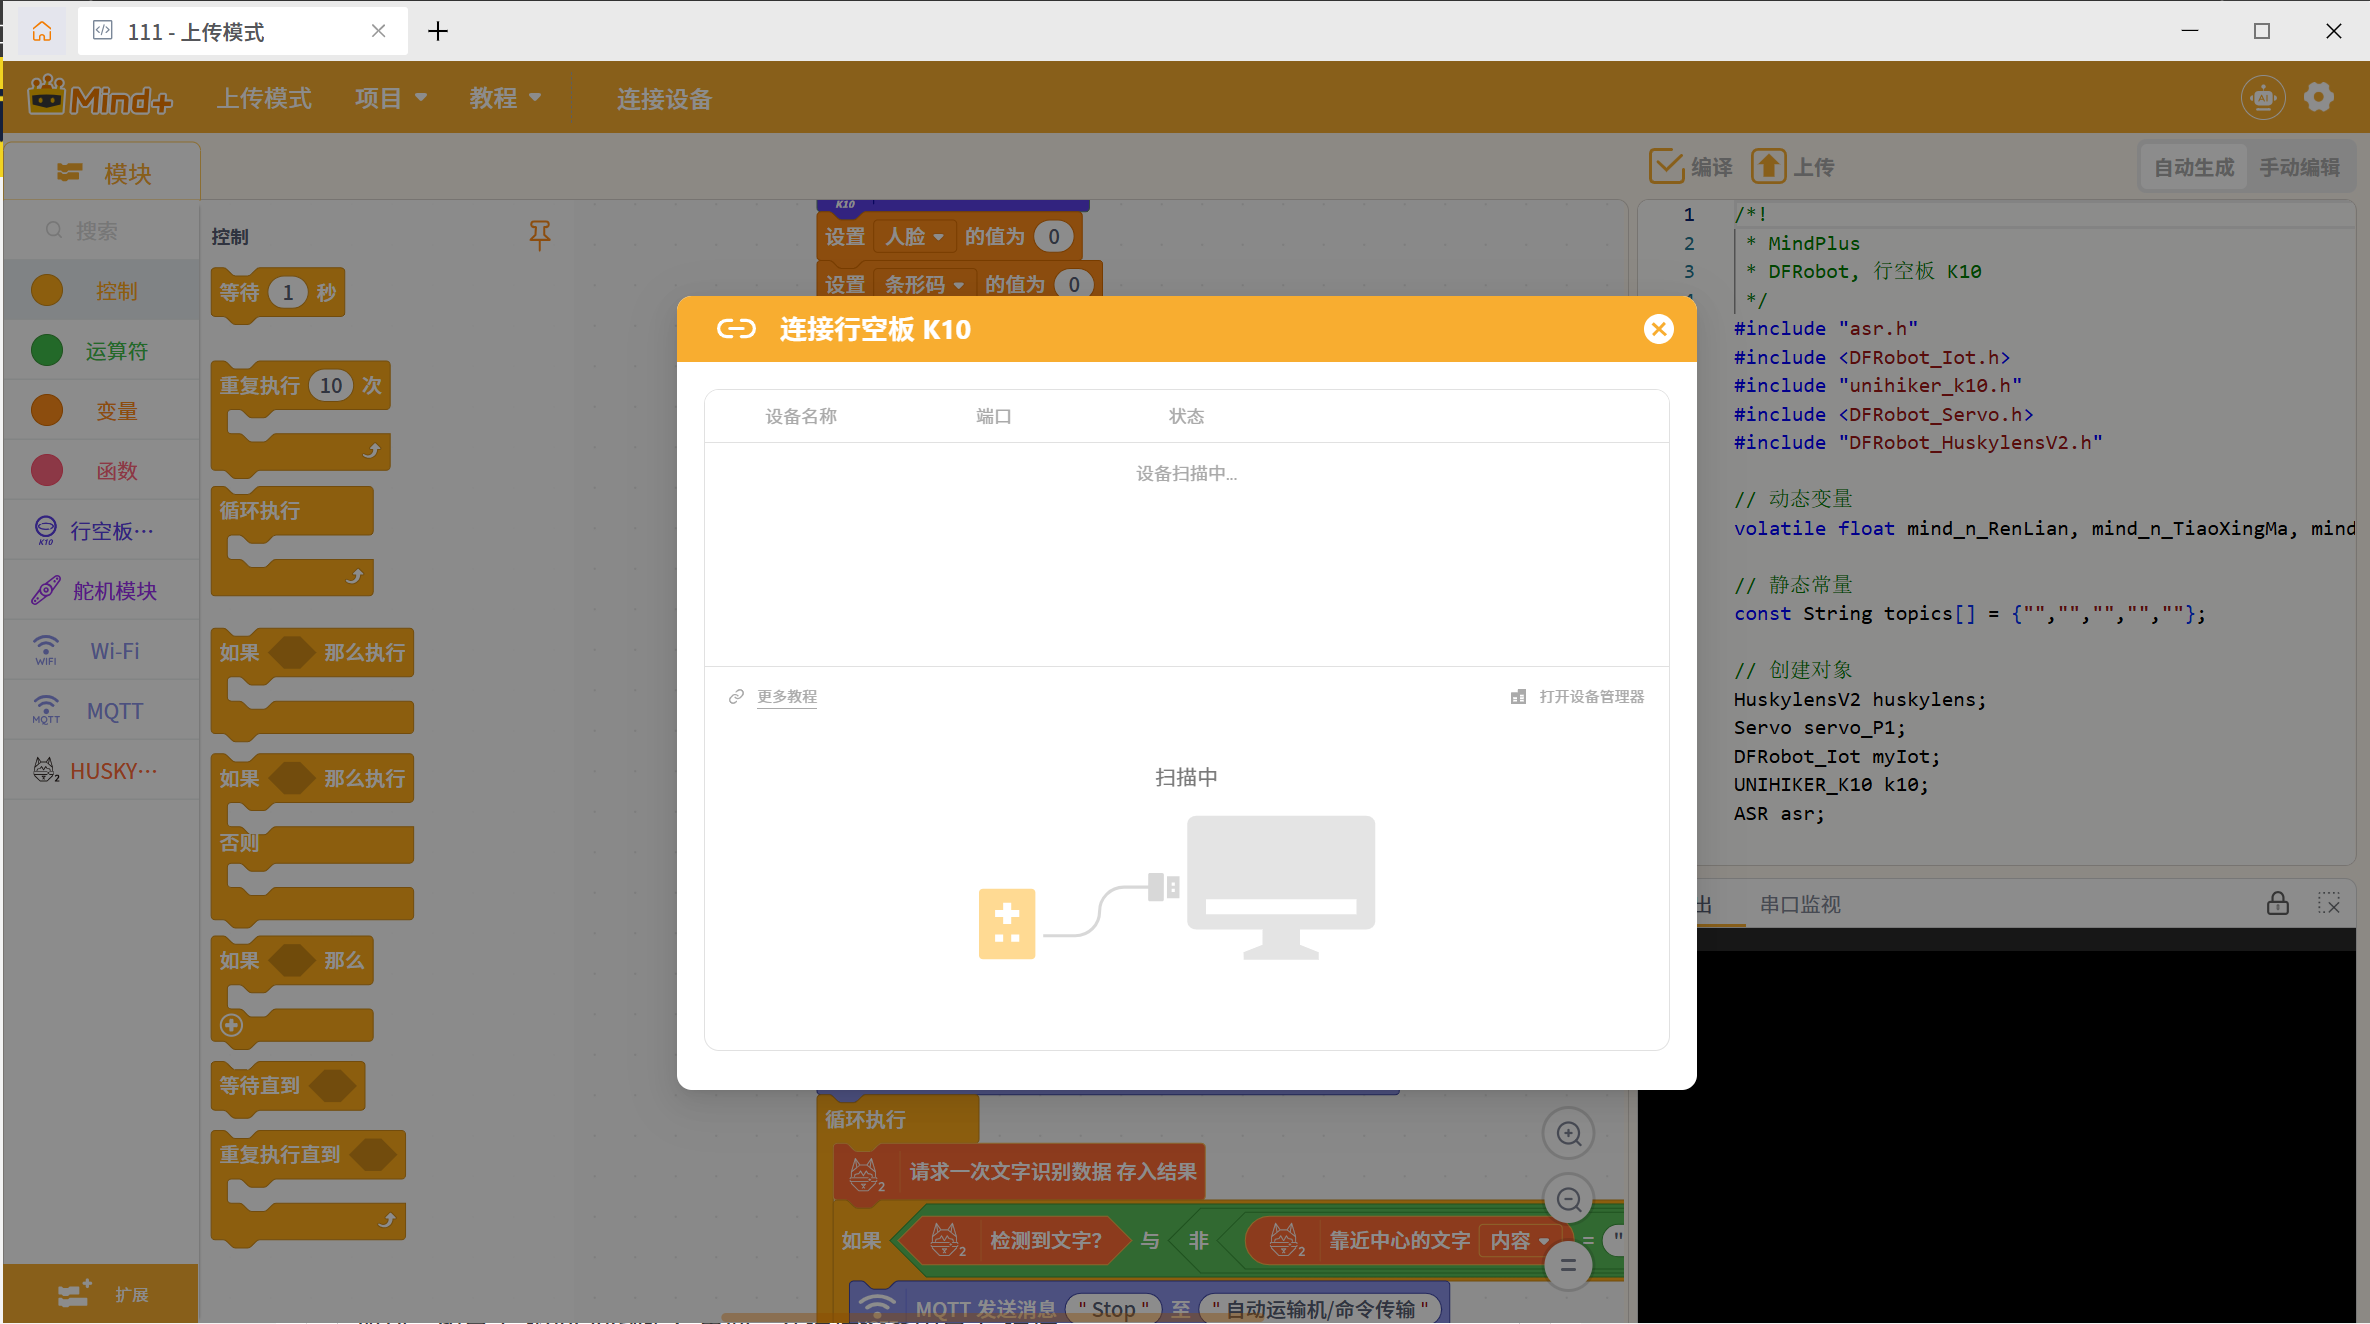Open the 更多教程 link
2370x1324 pixels.
click(x=786, y=696)
